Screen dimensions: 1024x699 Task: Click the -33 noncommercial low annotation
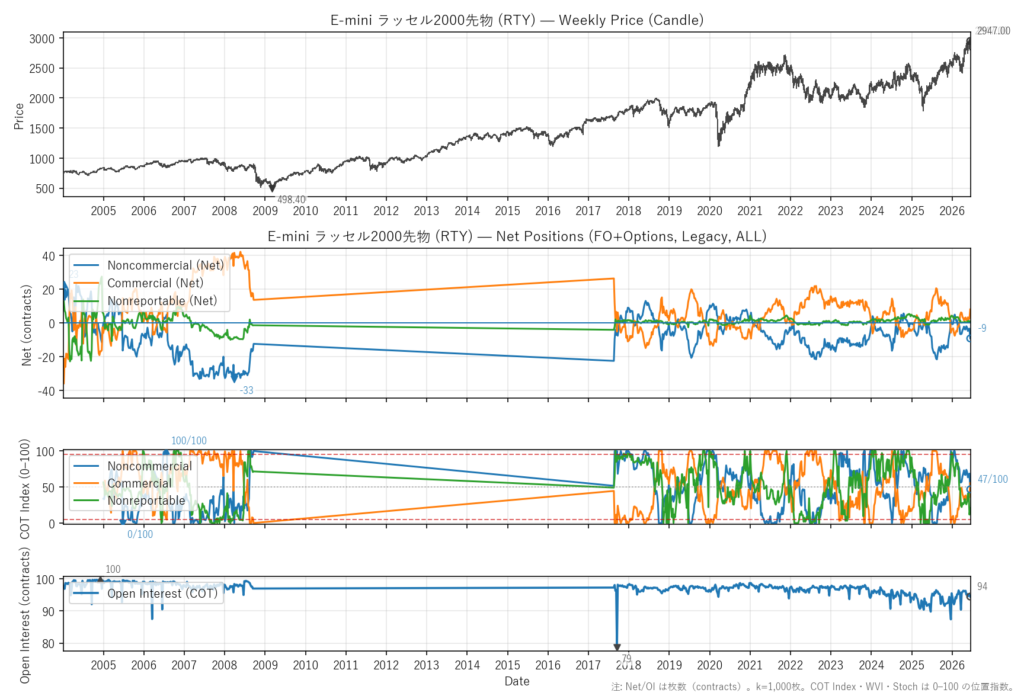(x=246, y=391)
